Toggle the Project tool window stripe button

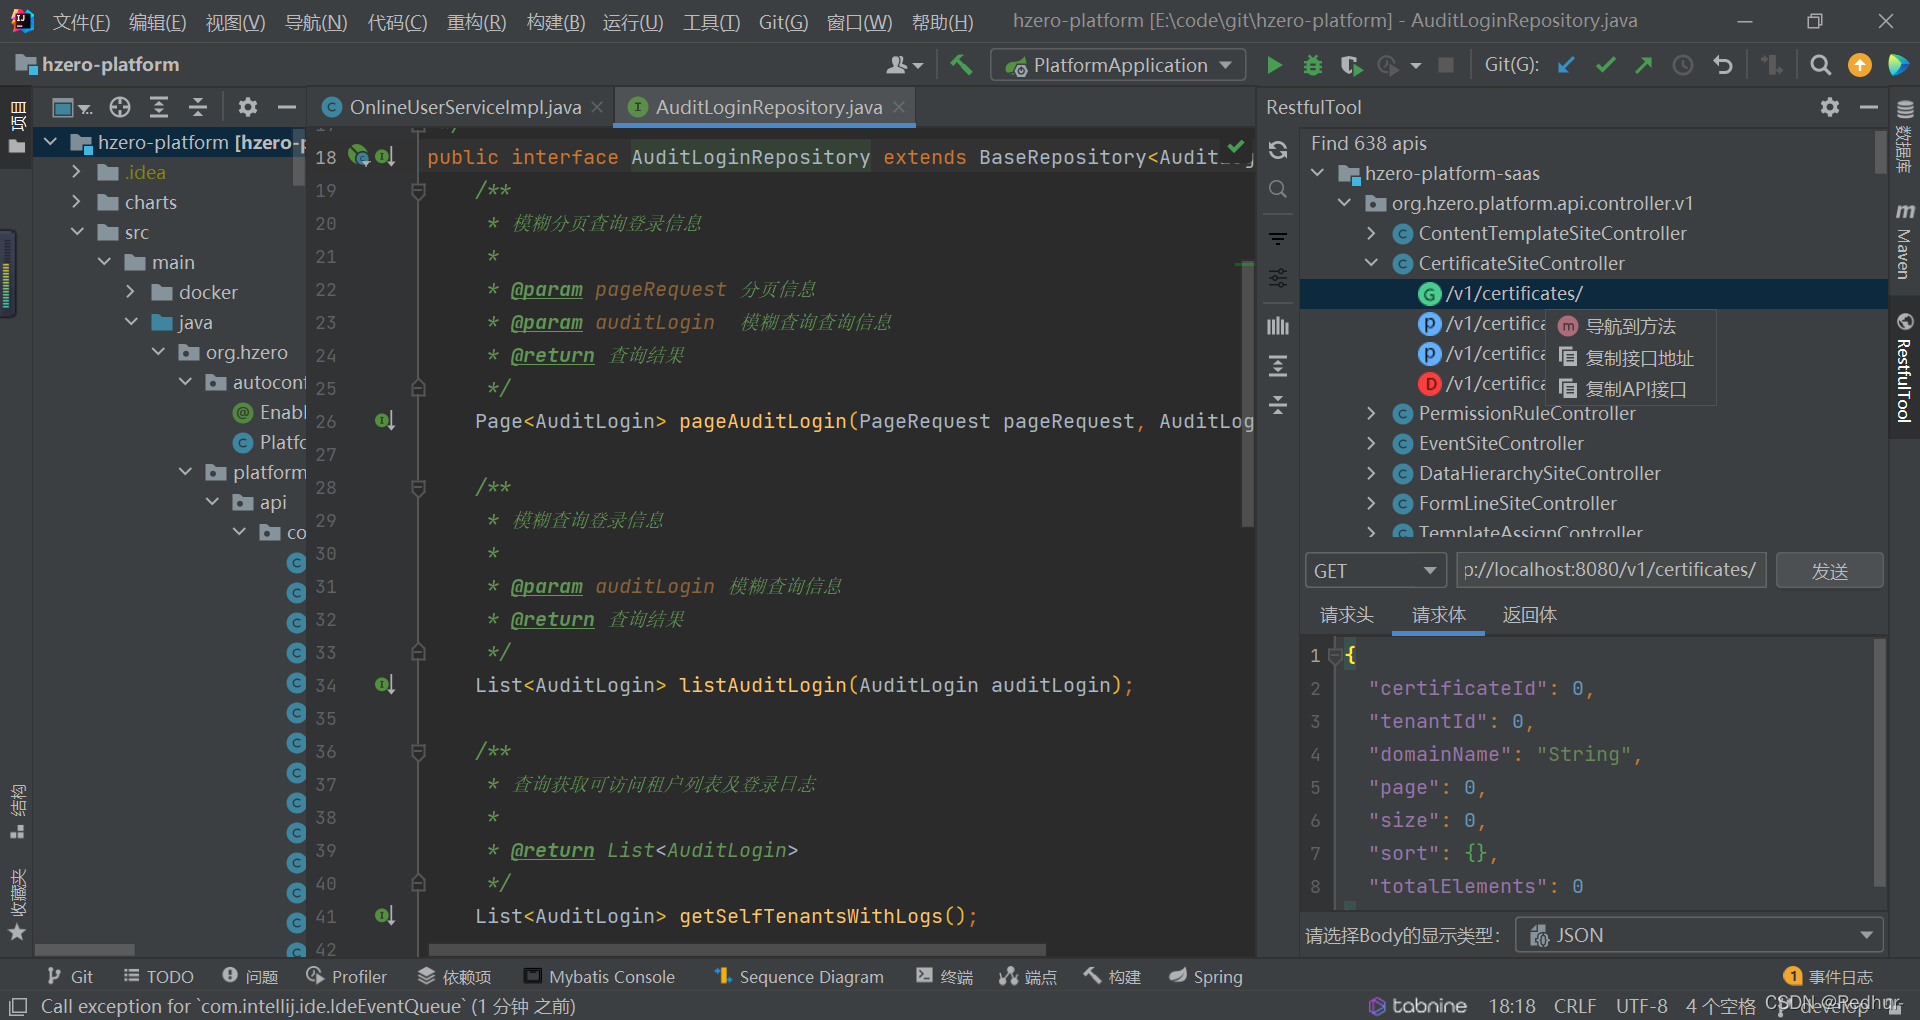click(17, 128)
